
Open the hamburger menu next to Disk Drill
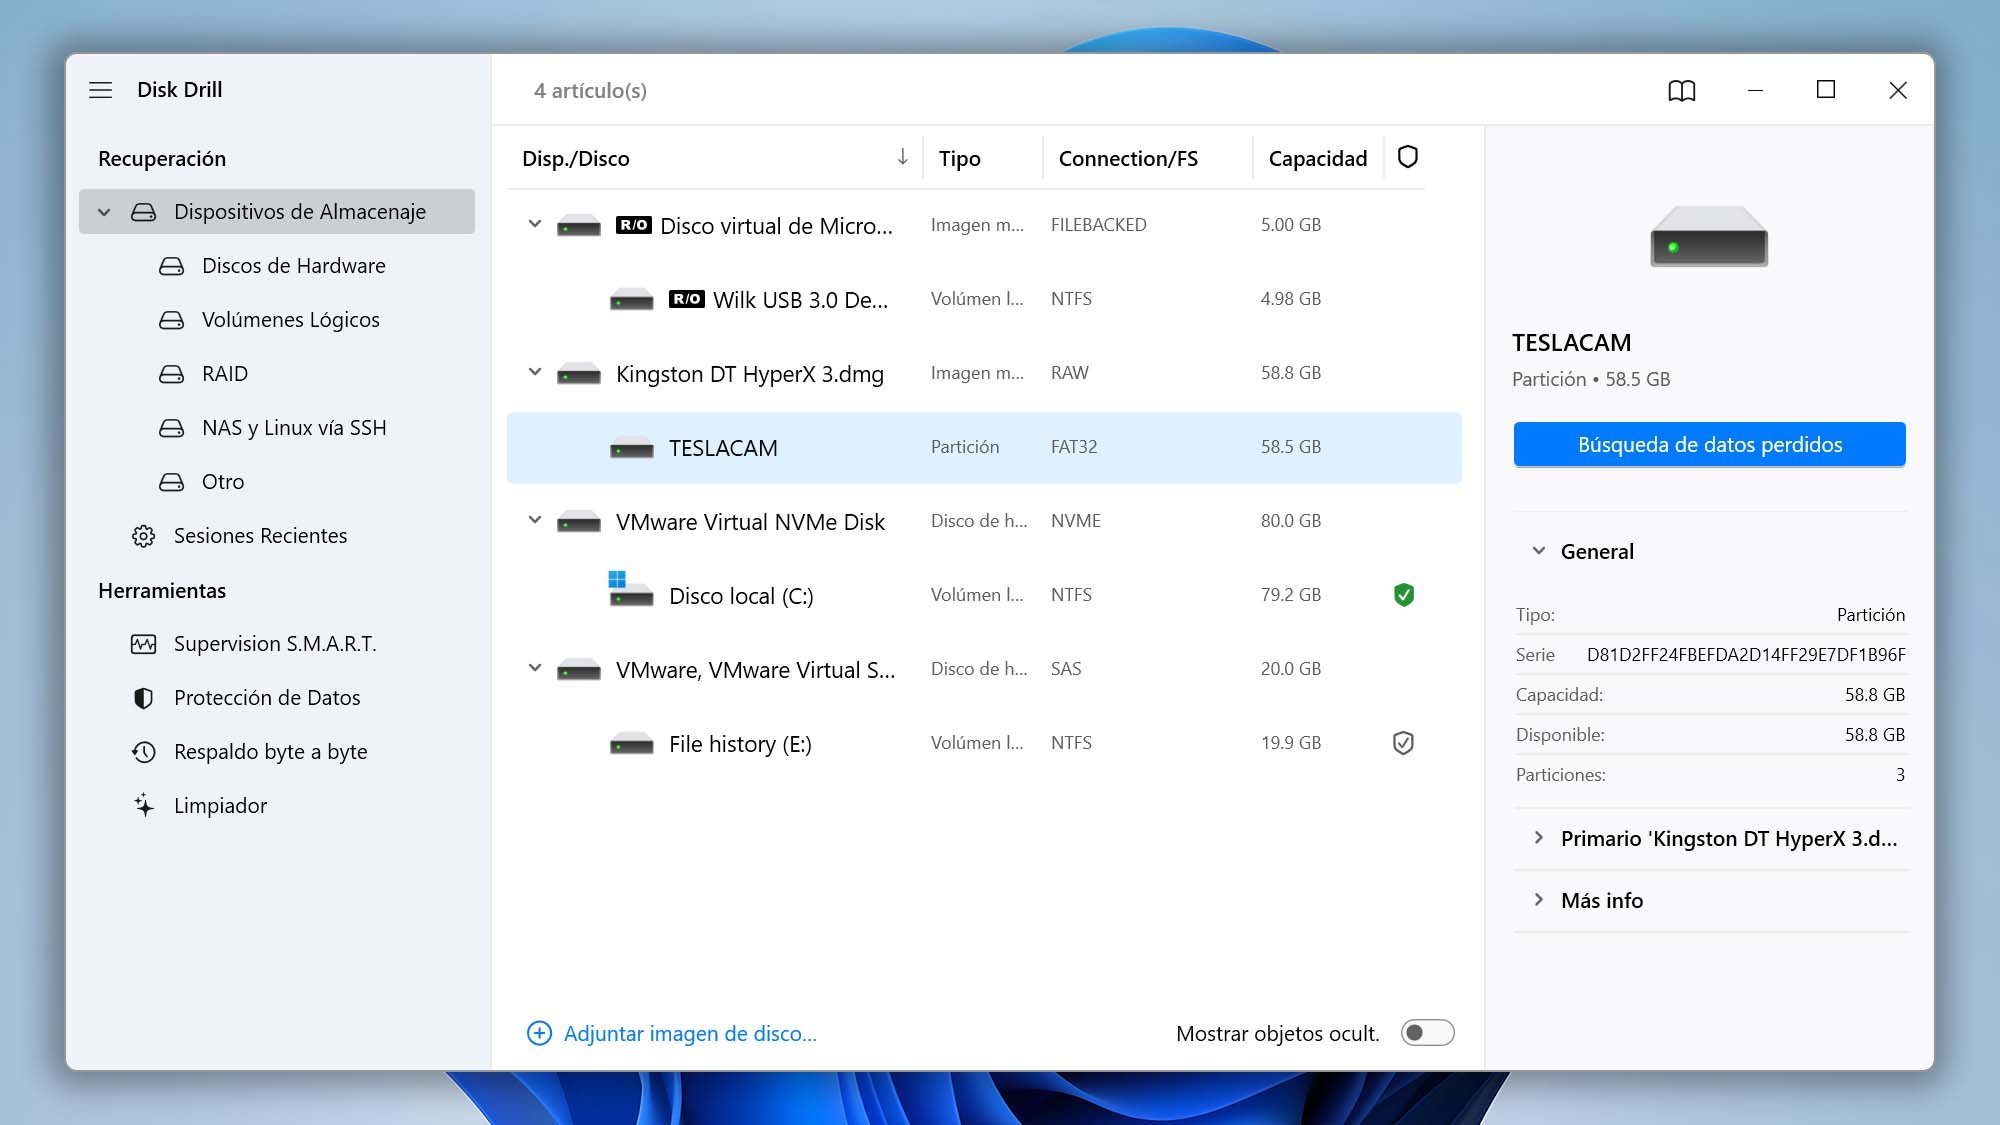101,90
